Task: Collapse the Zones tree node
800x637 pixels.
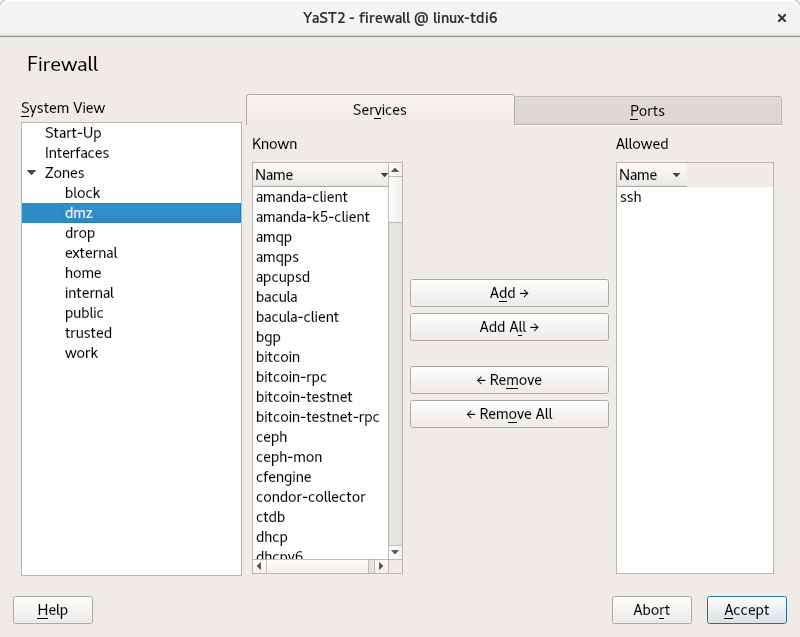Action: point(32,173)
